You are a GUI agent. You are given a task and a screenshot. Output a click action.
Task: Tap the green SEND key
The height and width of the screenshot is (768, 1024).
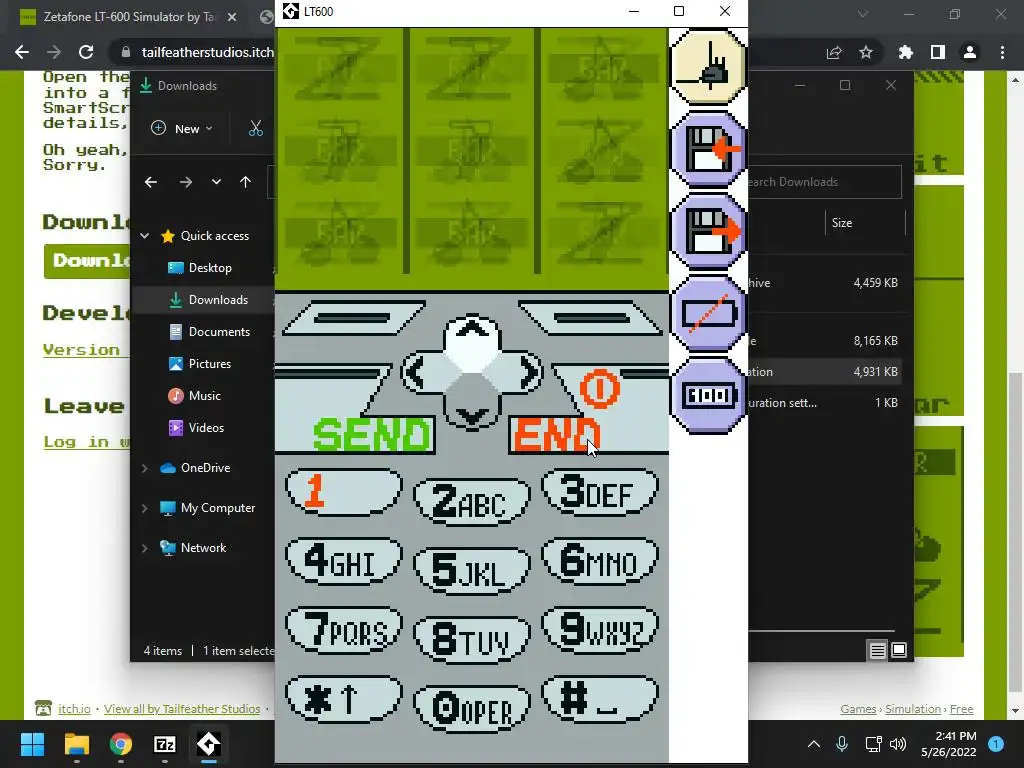pos(371,434)
